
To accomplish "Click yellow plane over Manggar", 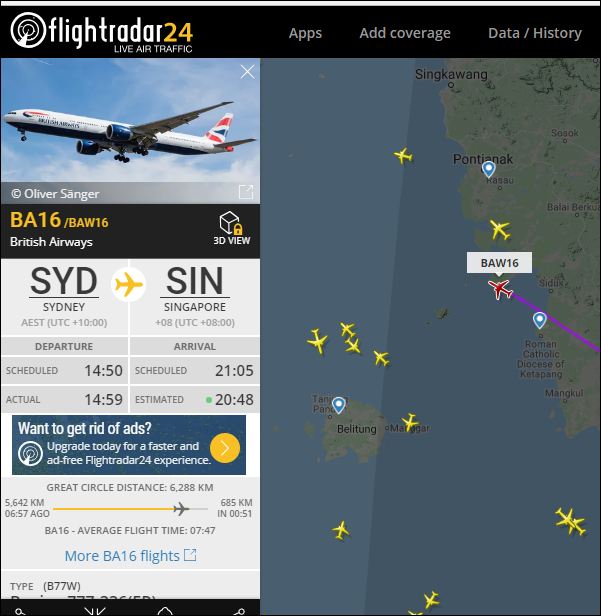I will [410, 423].
